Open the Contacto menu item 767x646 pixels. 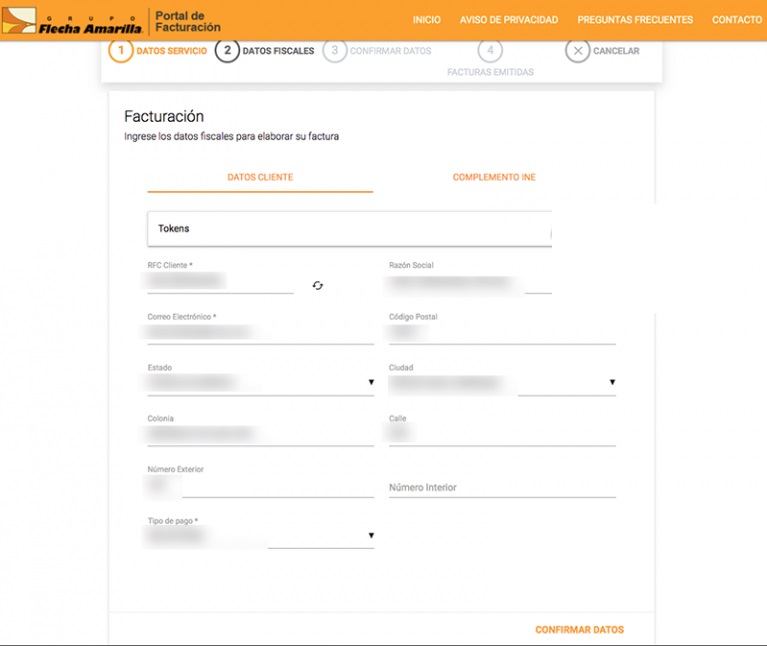(737, 20)
